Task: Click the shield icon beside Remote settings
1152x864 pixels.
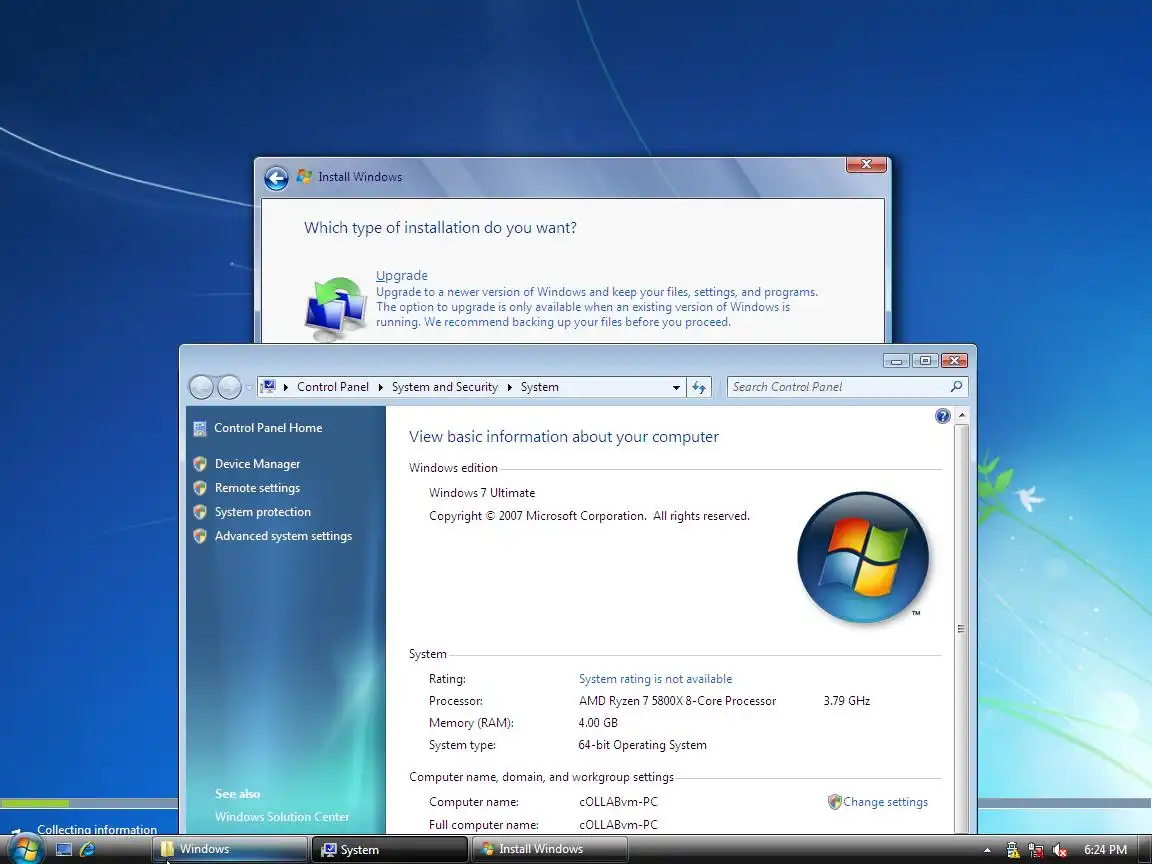Action: [x=200, y=488]
